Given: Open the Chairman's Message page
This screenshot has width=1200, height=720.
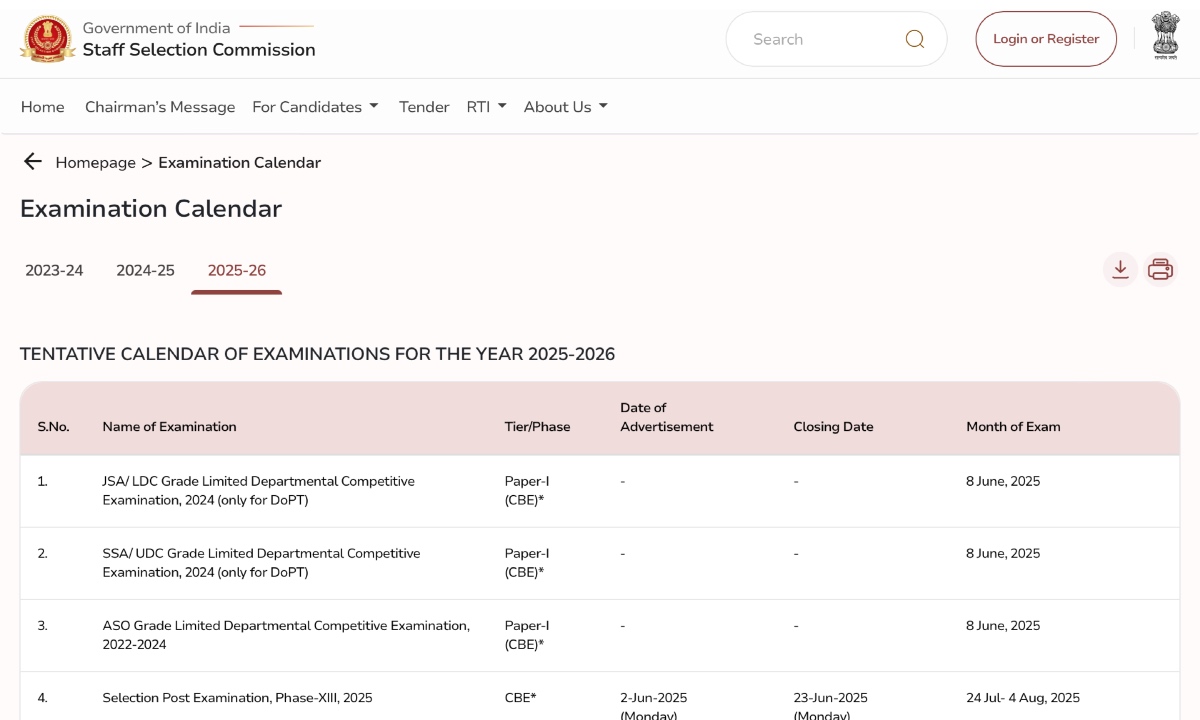Looking at the screenshot, I should tap(159, 106).
